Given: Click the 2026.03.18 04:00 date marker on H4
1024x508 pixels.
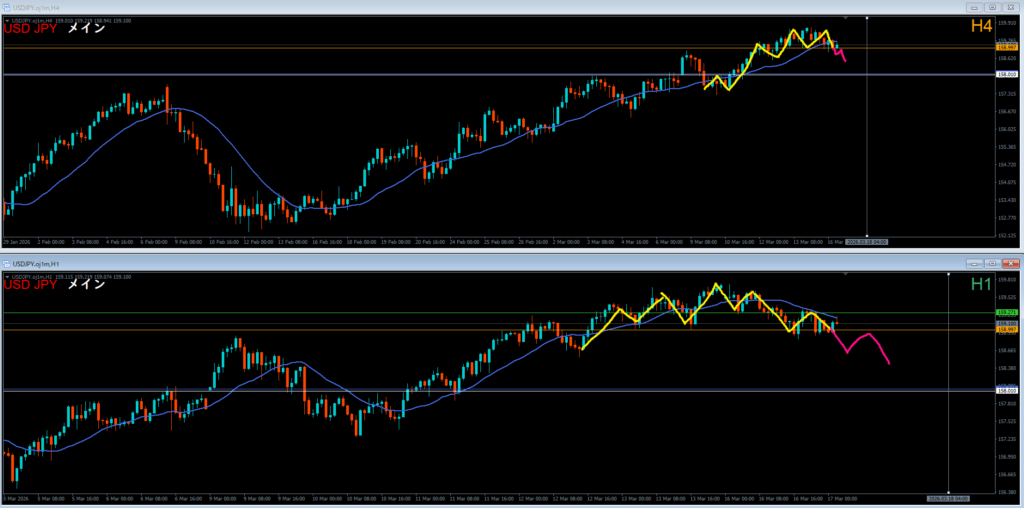Looking at the screenshot, I should click(x=866, y=241).
